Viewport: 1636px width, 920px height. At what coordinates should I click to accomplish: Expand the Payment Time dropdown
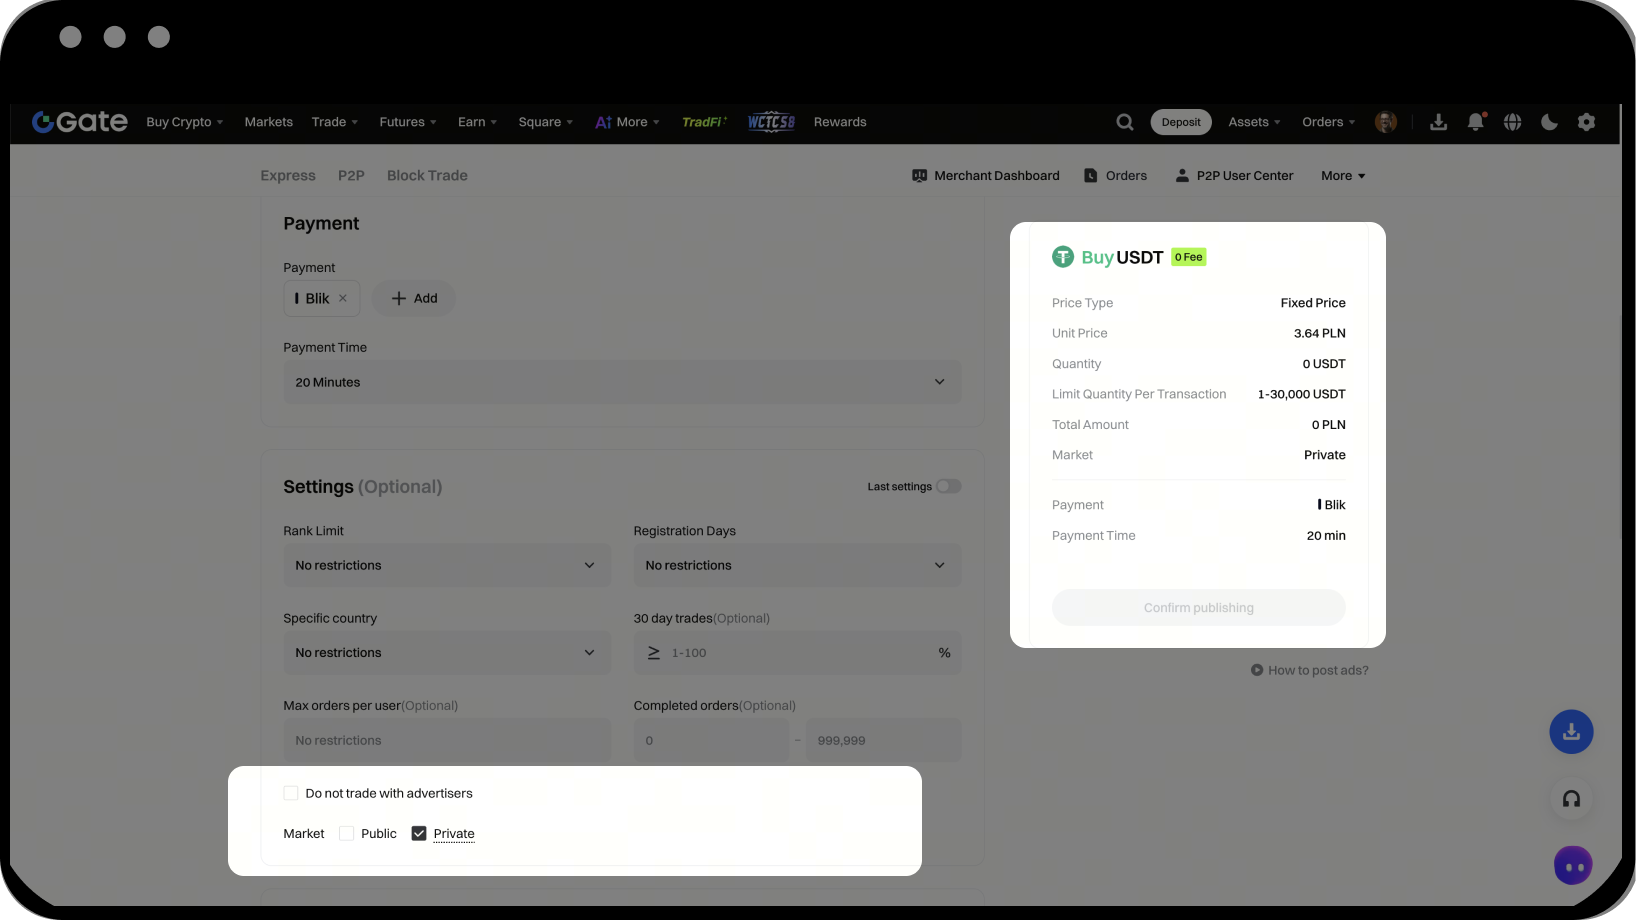pos(622,382)
